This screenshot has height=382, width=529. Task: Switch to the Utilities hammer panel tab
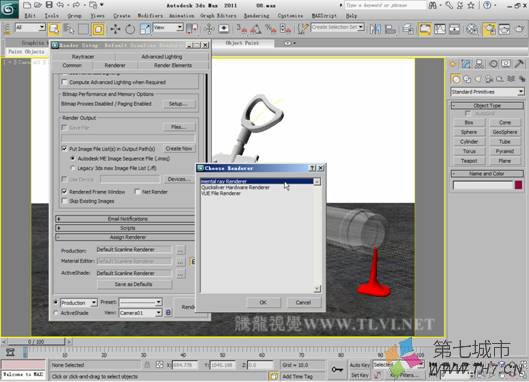click(x=519, y=64)
